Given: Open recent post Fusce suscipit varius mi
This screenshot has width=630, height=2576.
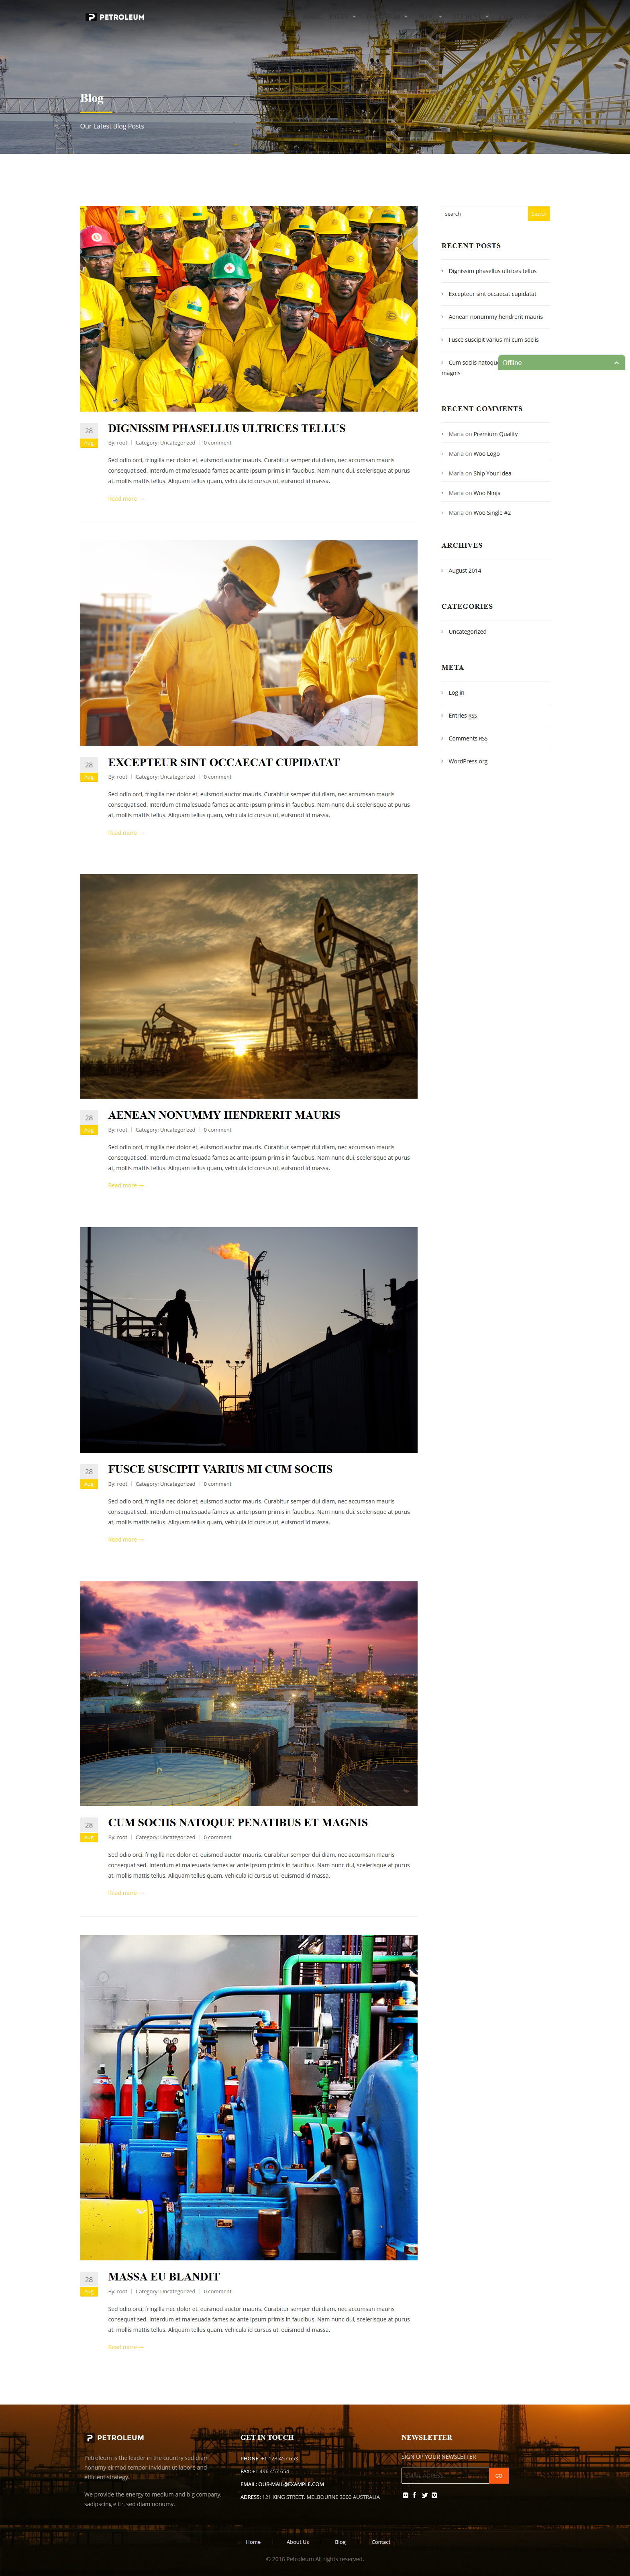Looking at the screenshot, I should coord(493,340).
